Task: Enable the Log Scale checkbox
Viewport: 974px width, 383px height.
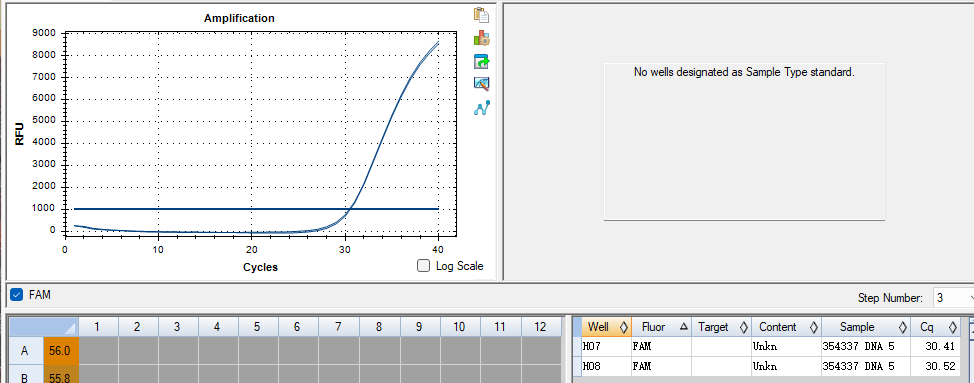Action: point(424,266)
